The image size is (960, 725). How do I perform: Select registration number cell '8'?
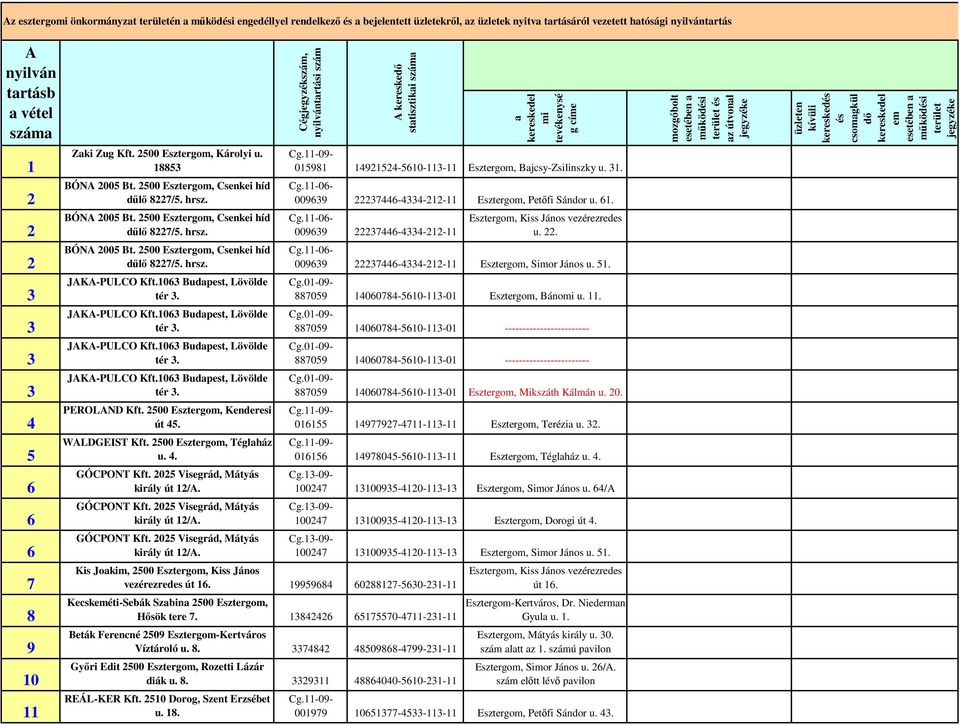click(x=31, y=610)
